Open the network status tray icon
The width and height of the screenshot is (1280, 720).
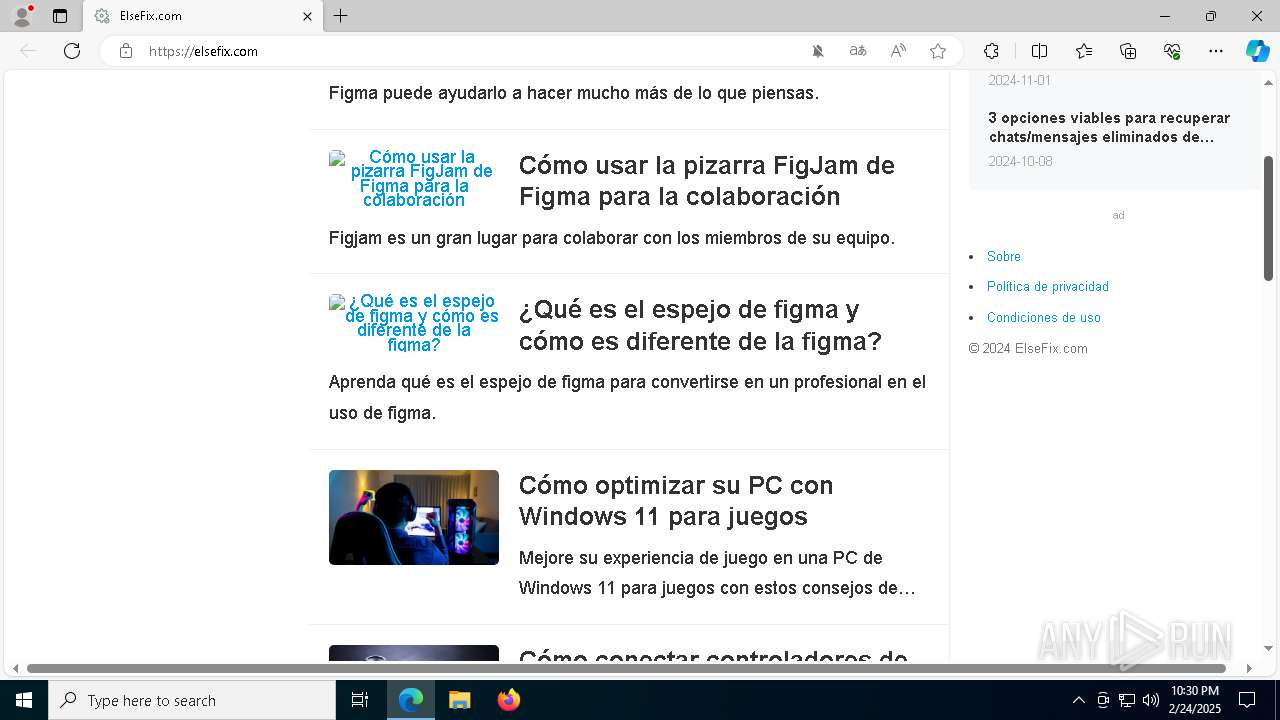[x=1127, y=700]
